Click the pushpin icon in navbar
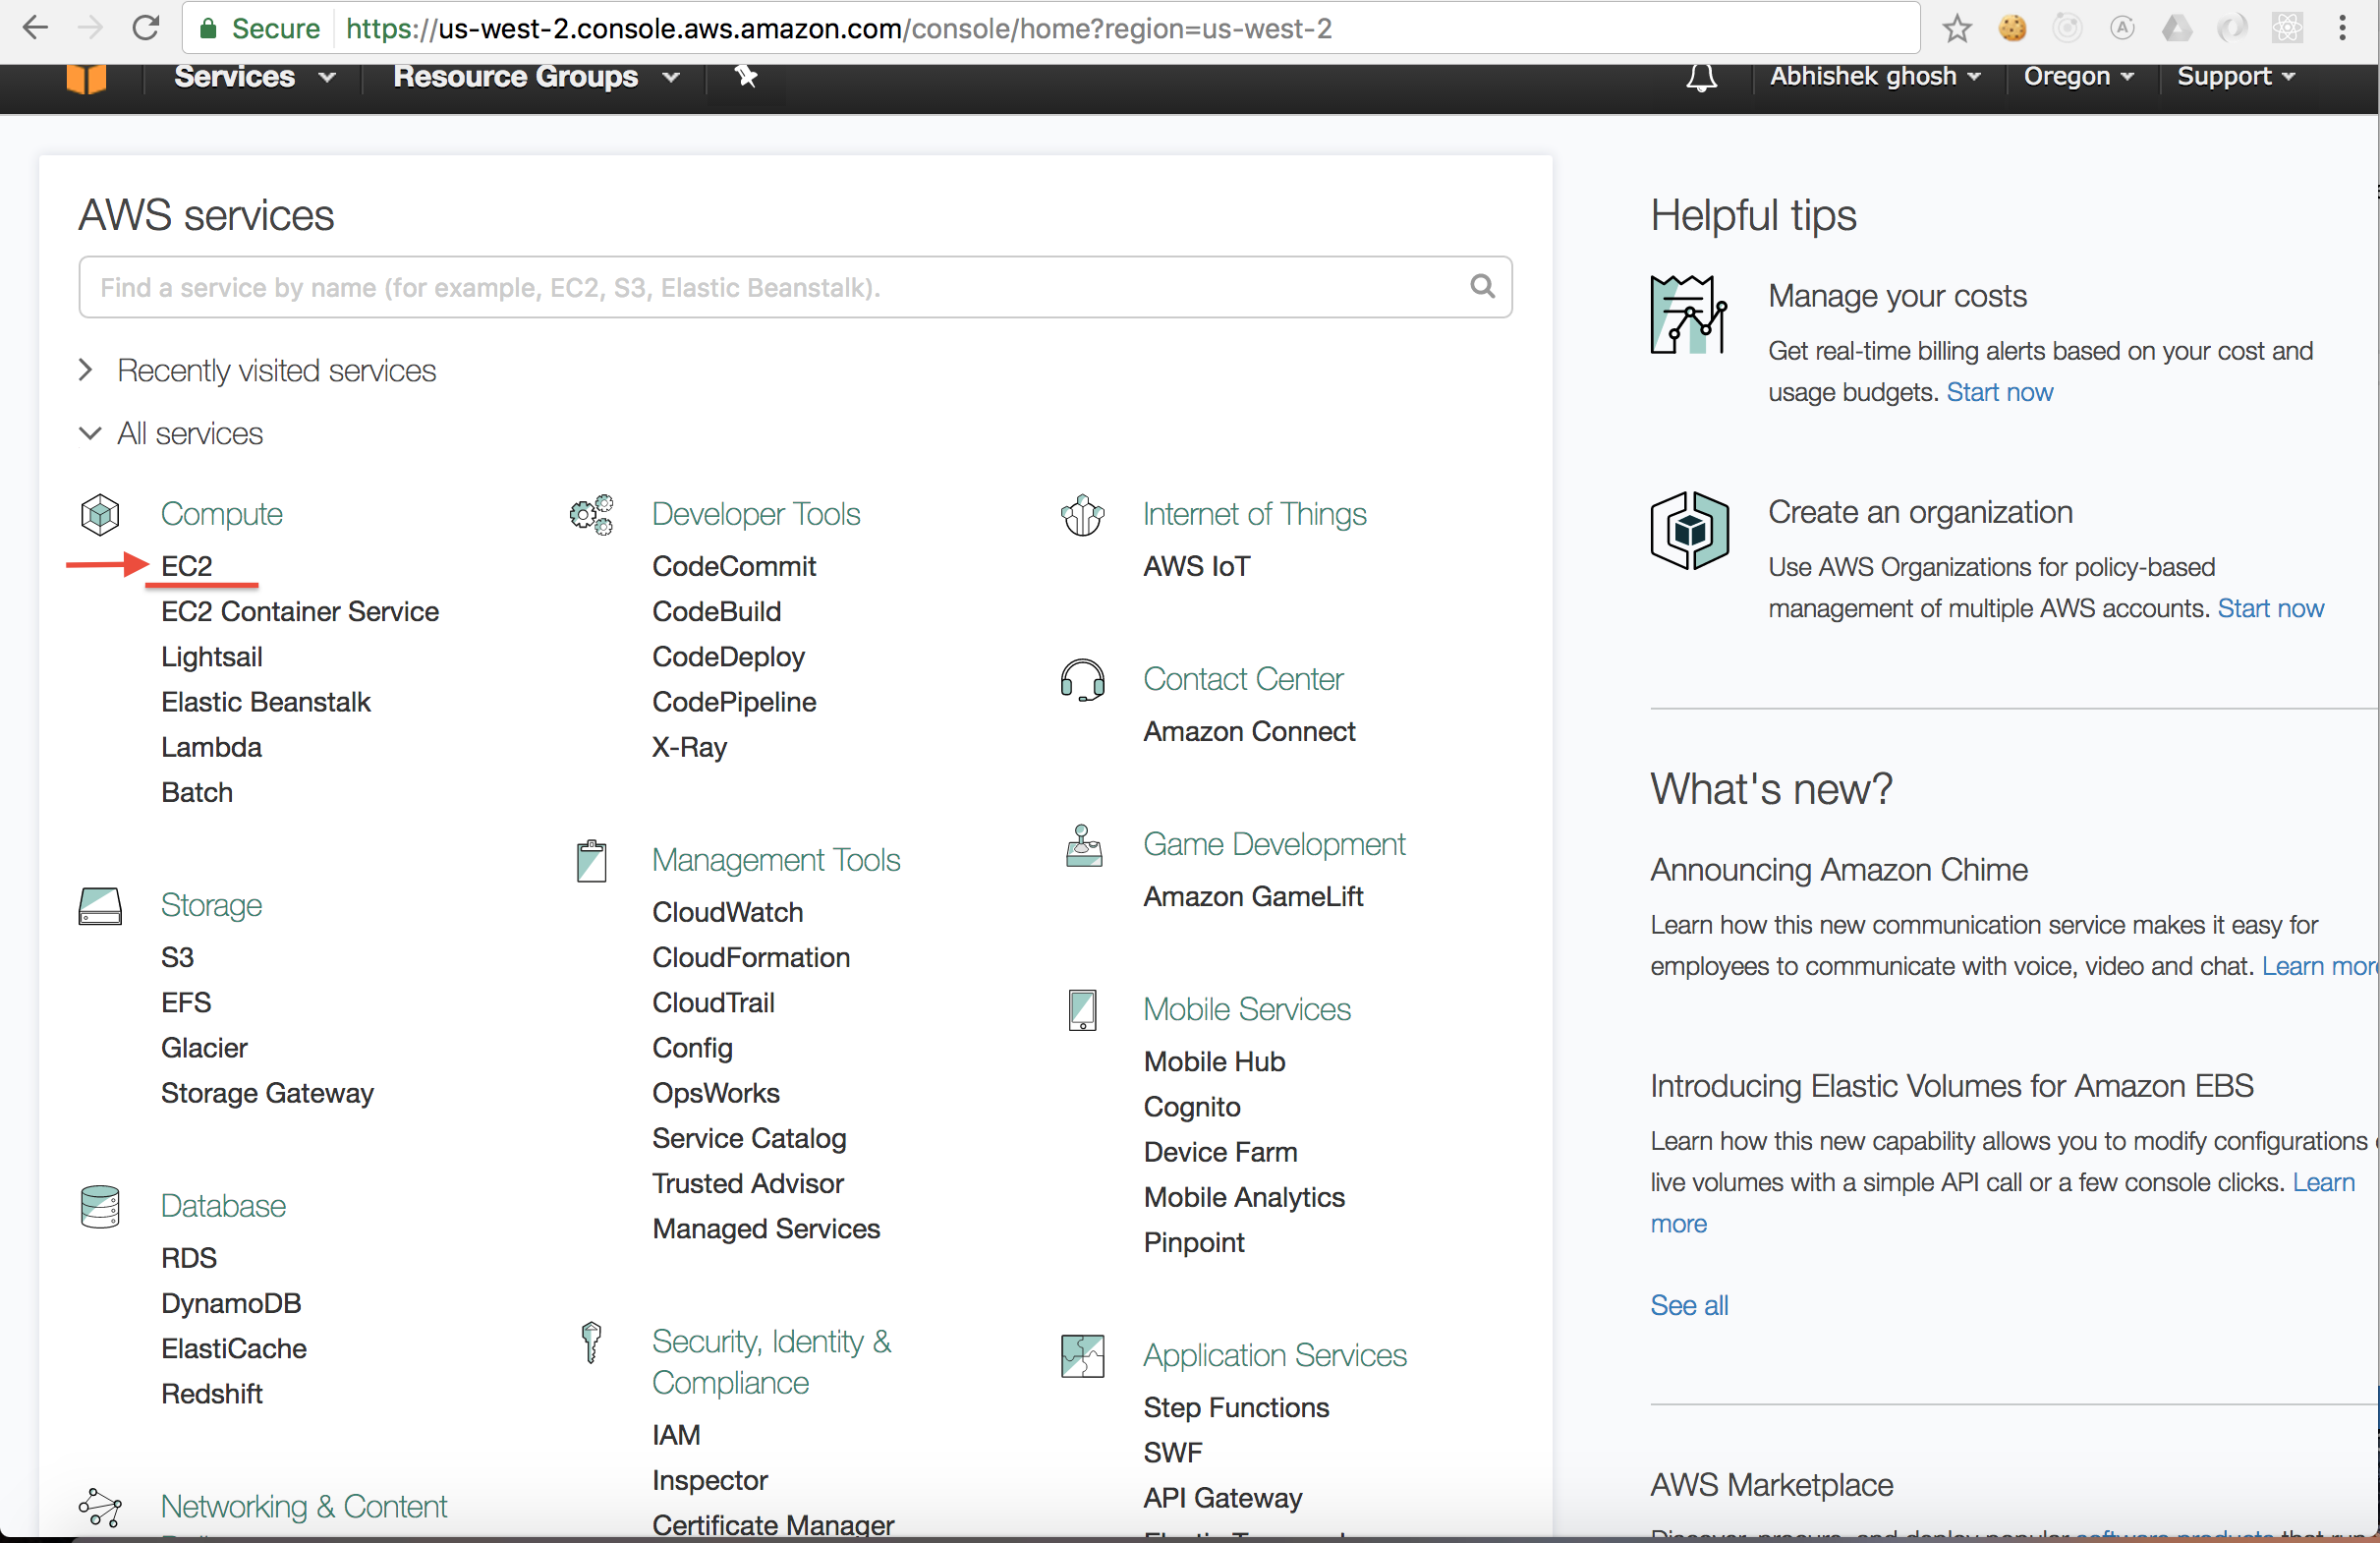The height and width of the screenshot is (1543, 2380). [x=746, y=76]
